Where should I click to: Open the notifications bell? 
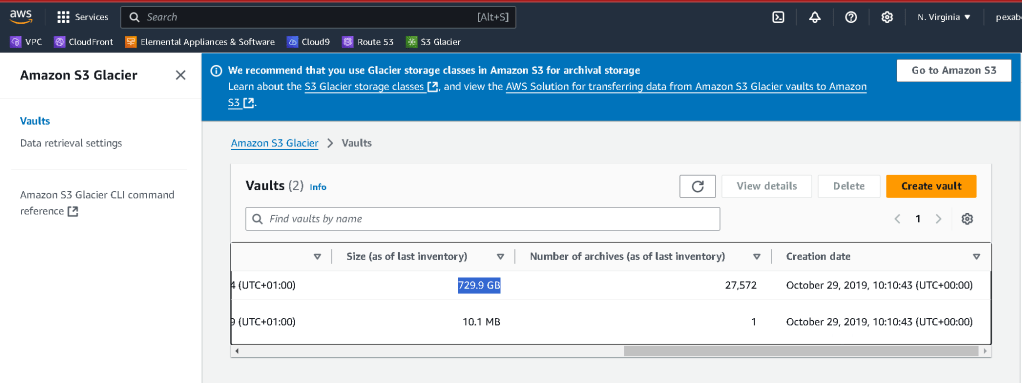click(x=814, y=18)
